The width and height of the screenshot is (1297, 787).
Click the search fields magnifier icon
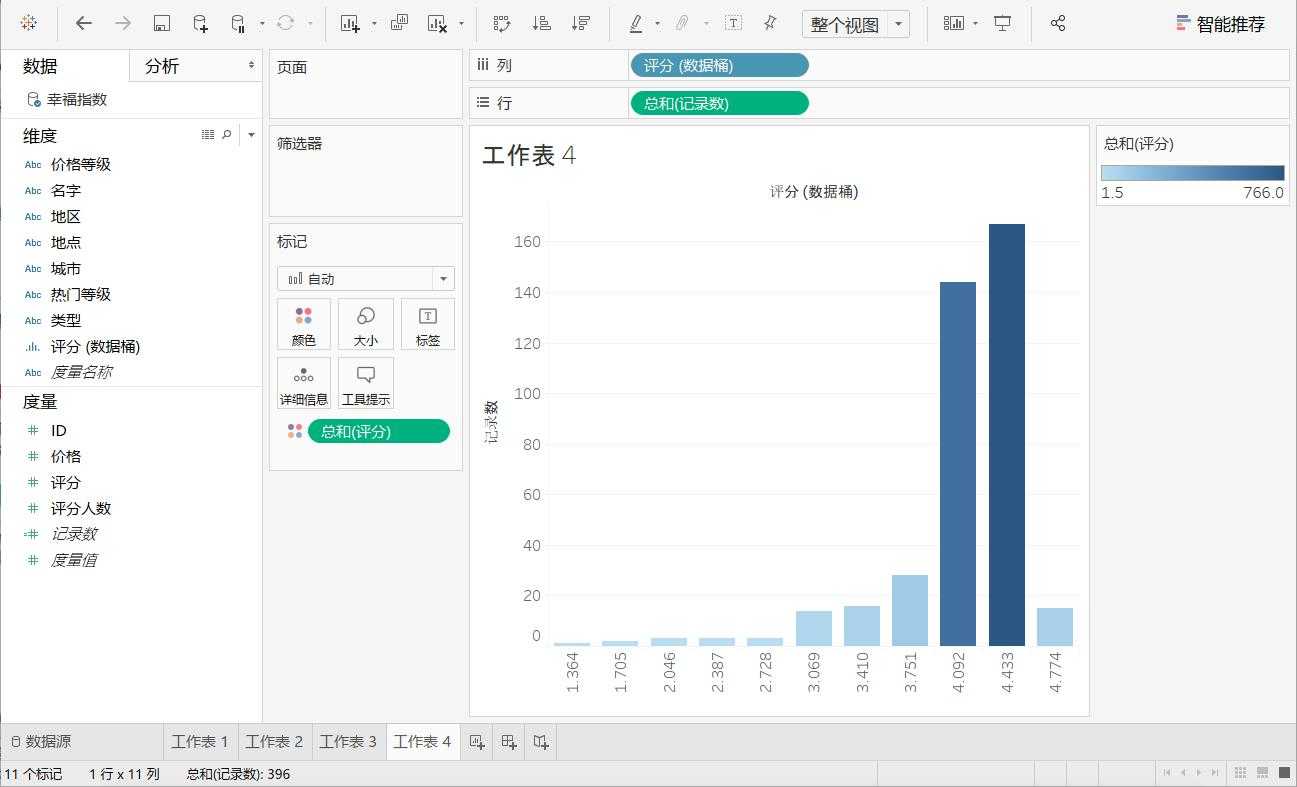coord(227,134)
